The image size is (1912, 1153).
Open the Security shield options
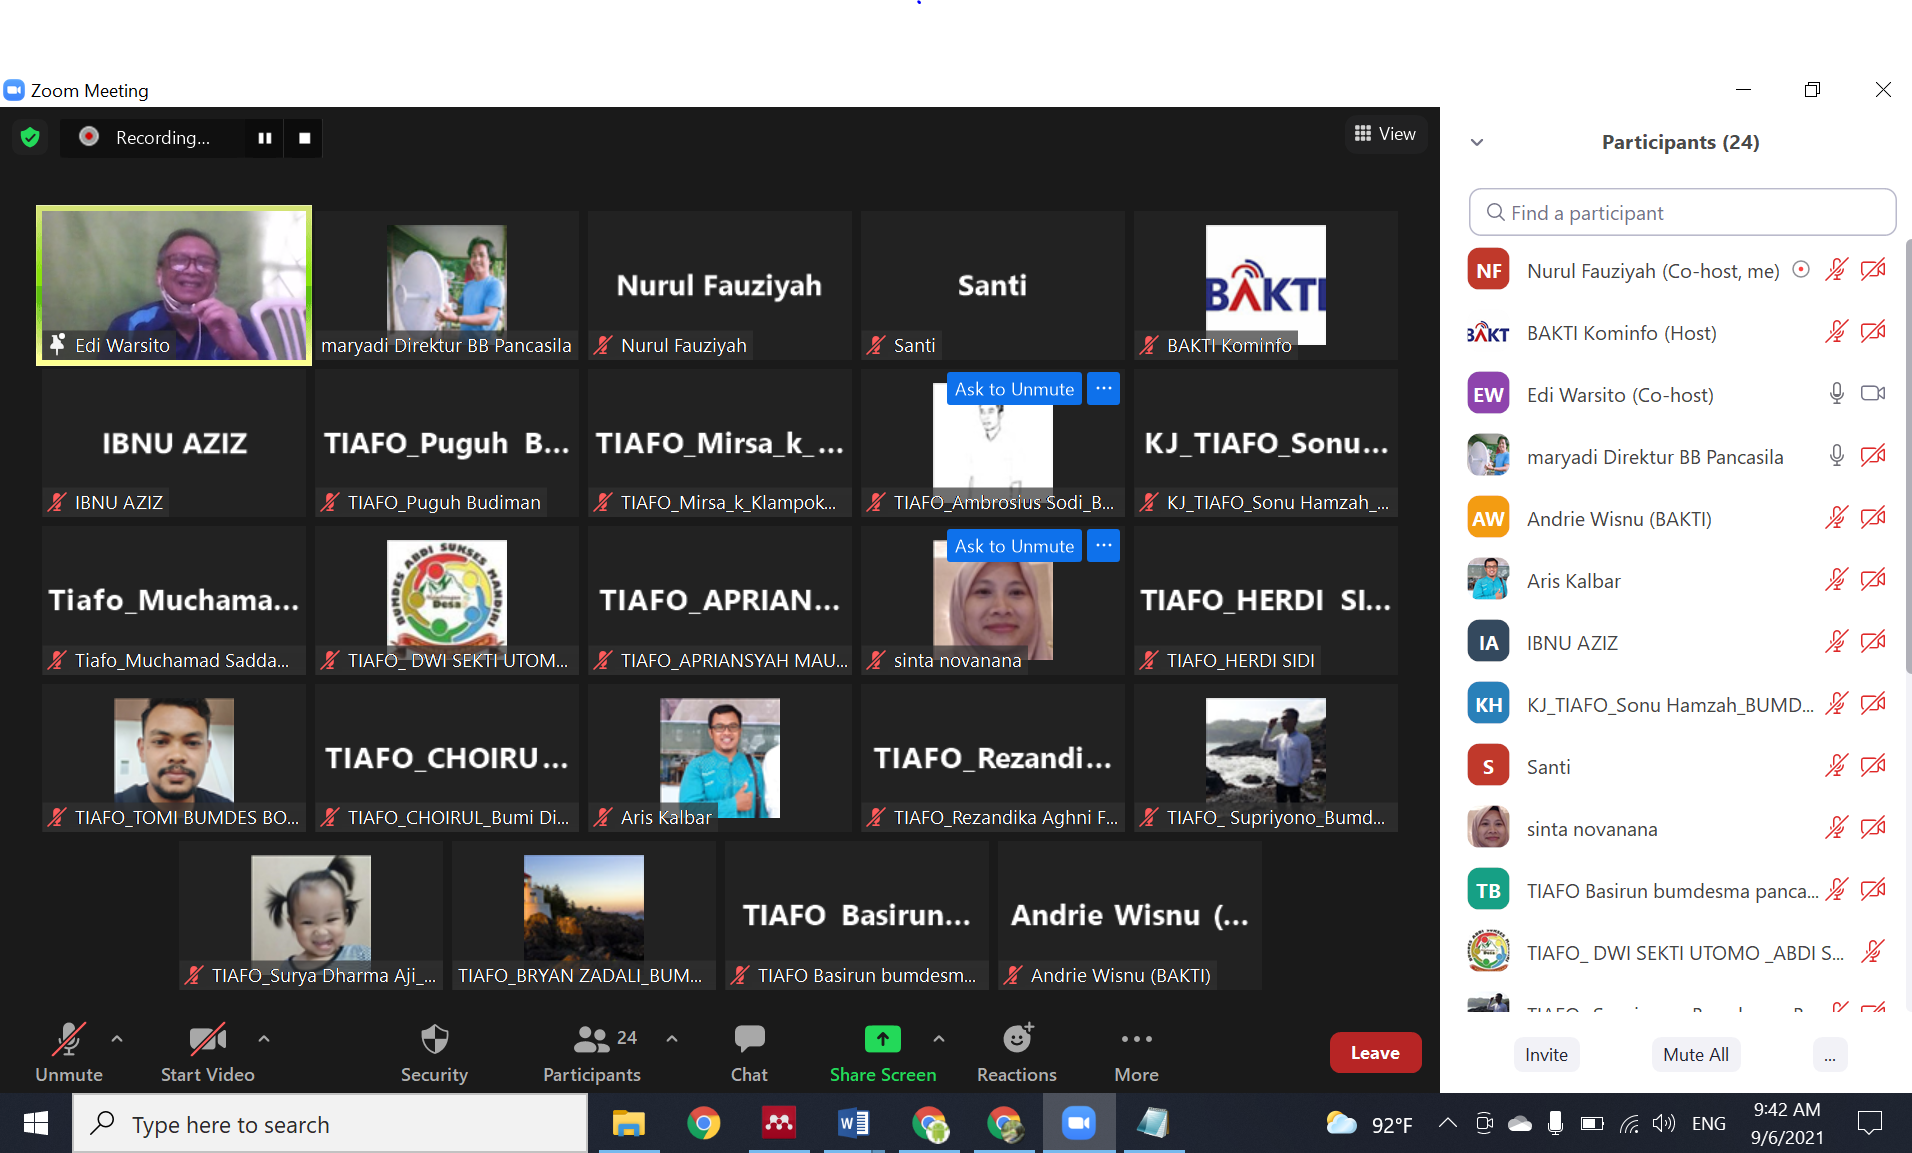pyautogui.click(x=434, y=1053)
